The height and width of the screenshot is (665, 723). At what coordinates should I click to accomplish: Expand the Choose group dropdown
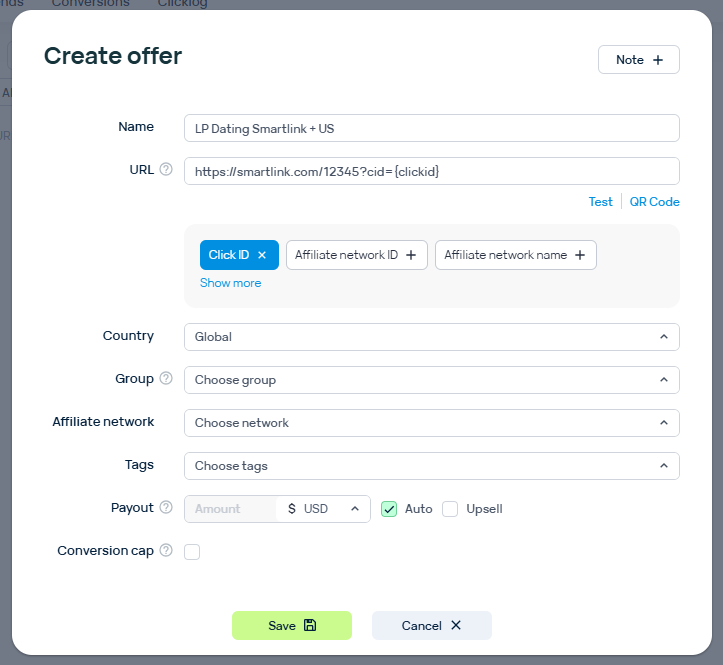pyautogui.click(x=431, y=380)
